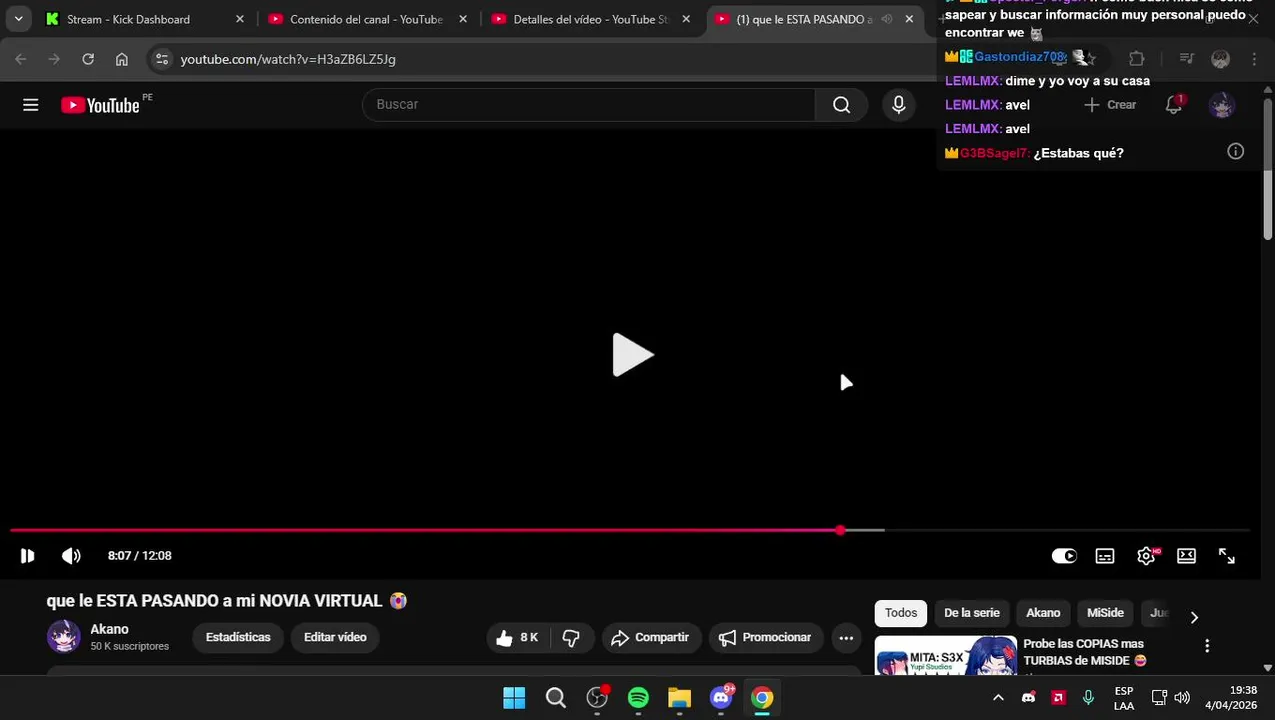
Task: Open the account avatar menu
Action: pyautogui.click(x=1221, y=105)
